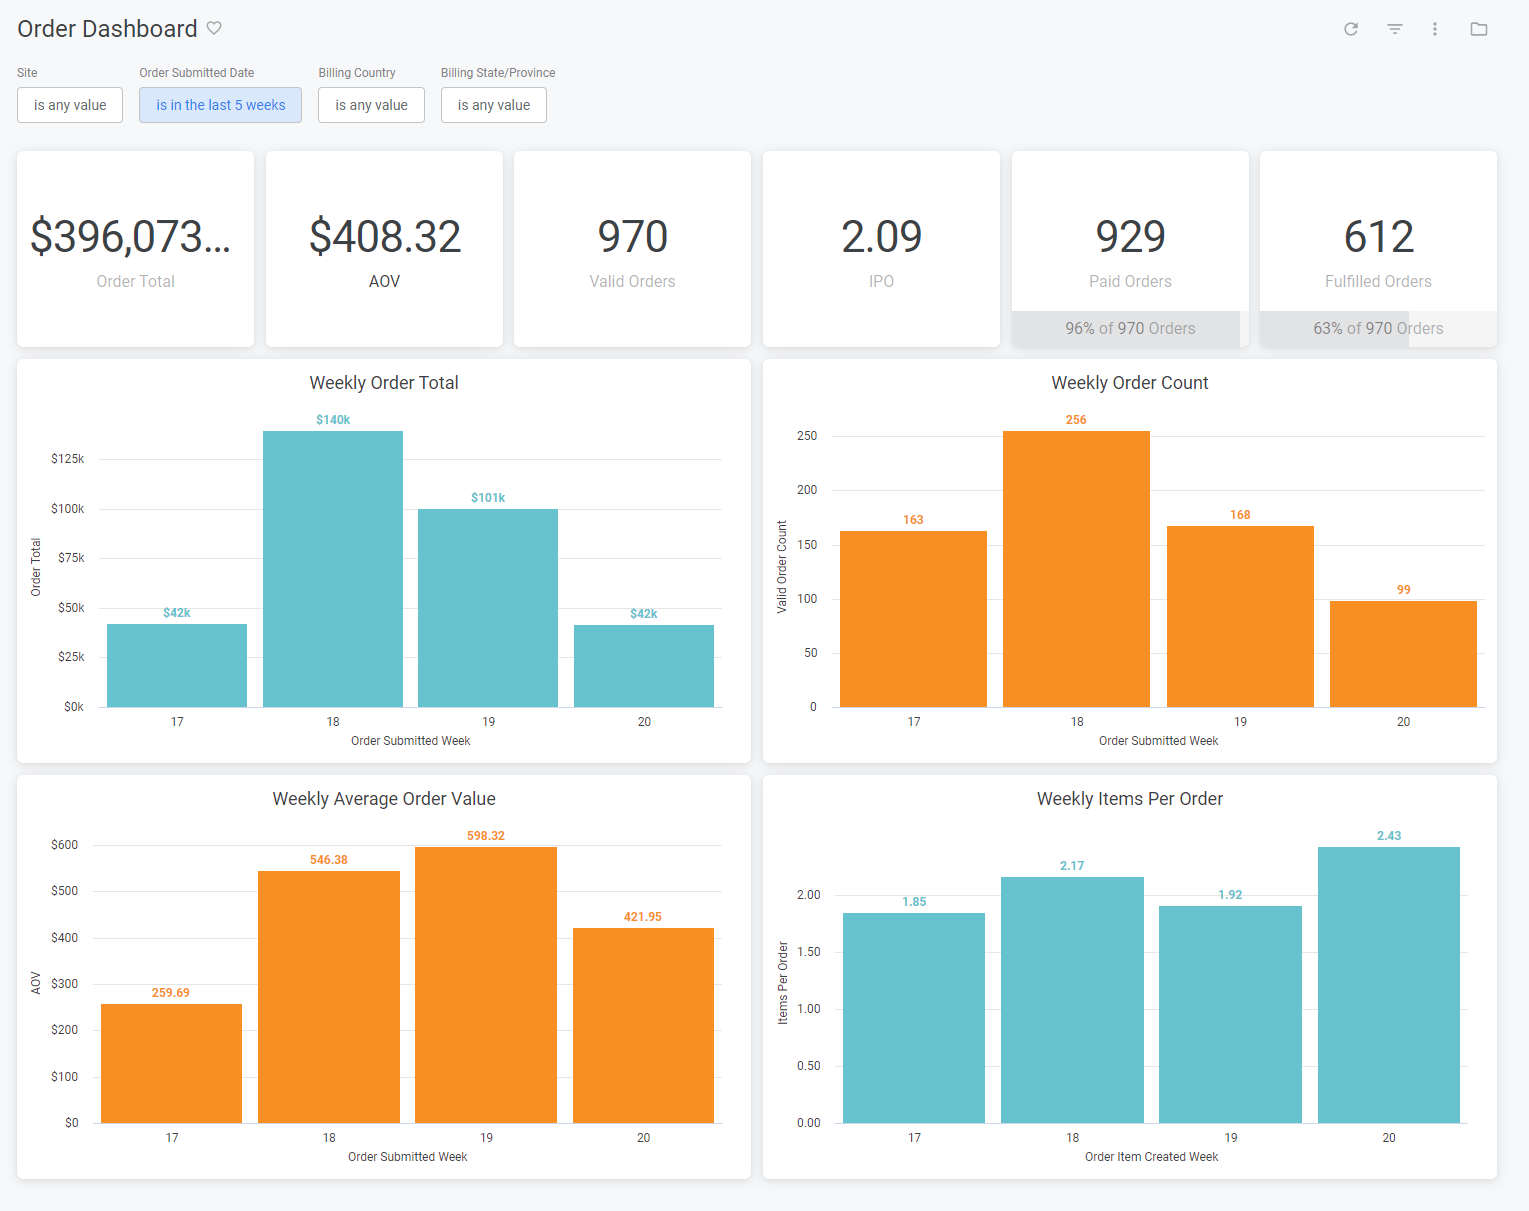Open the Billing Country filter selector

(x=371, y=104)
